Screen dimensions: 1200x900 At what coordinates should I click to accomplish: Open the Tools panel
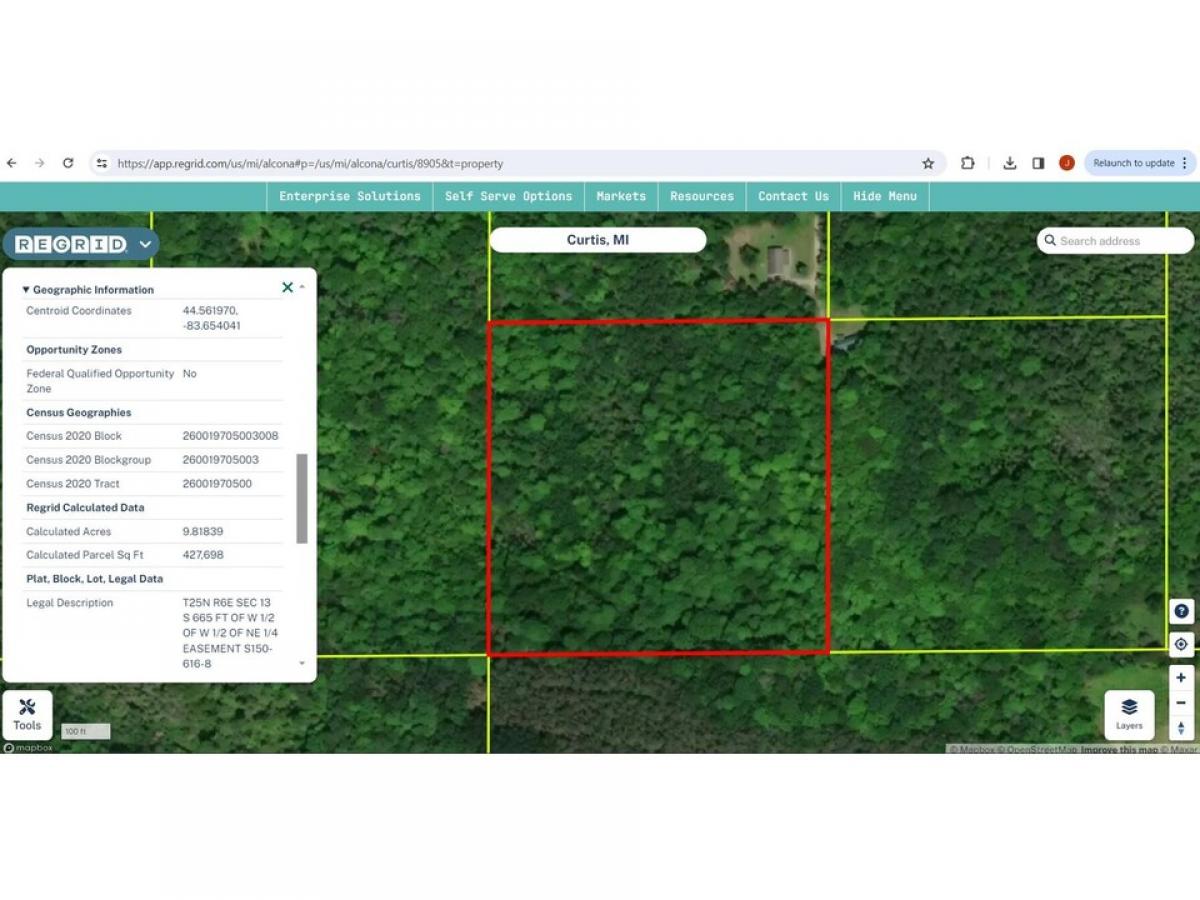[27, 714]
